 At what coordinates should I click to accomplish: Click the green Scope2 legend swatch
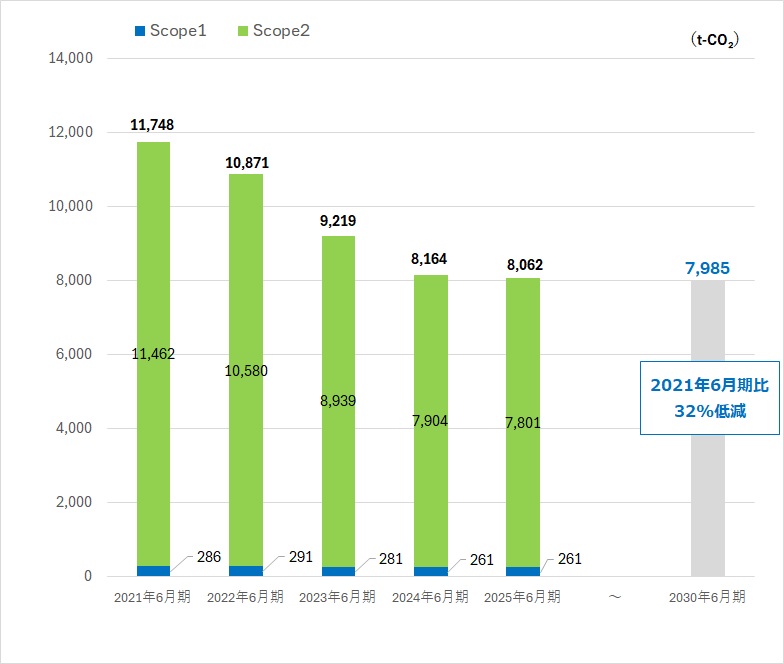click(241, 32)
